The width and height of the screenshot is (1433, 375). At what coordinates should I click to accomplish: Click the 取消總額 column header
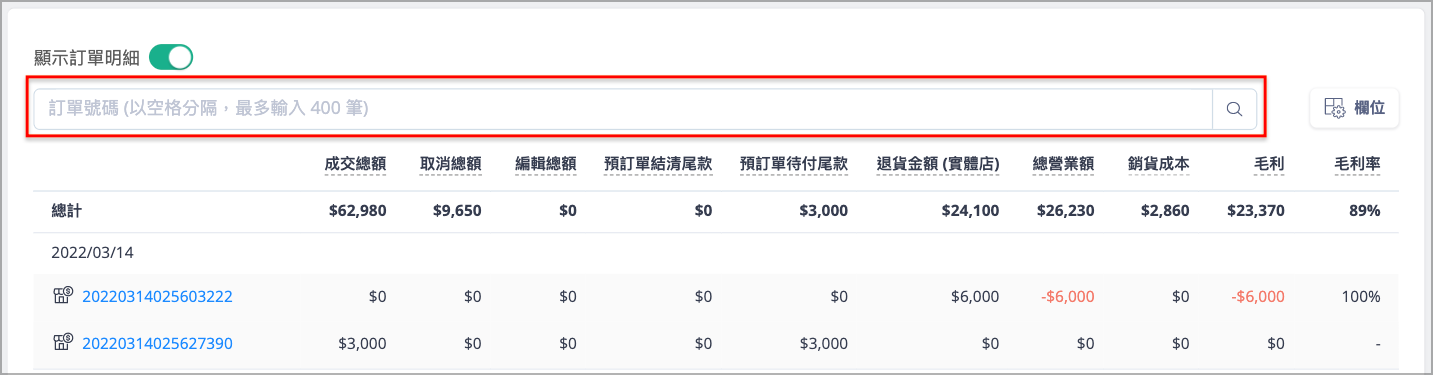(x=451, y=164)
